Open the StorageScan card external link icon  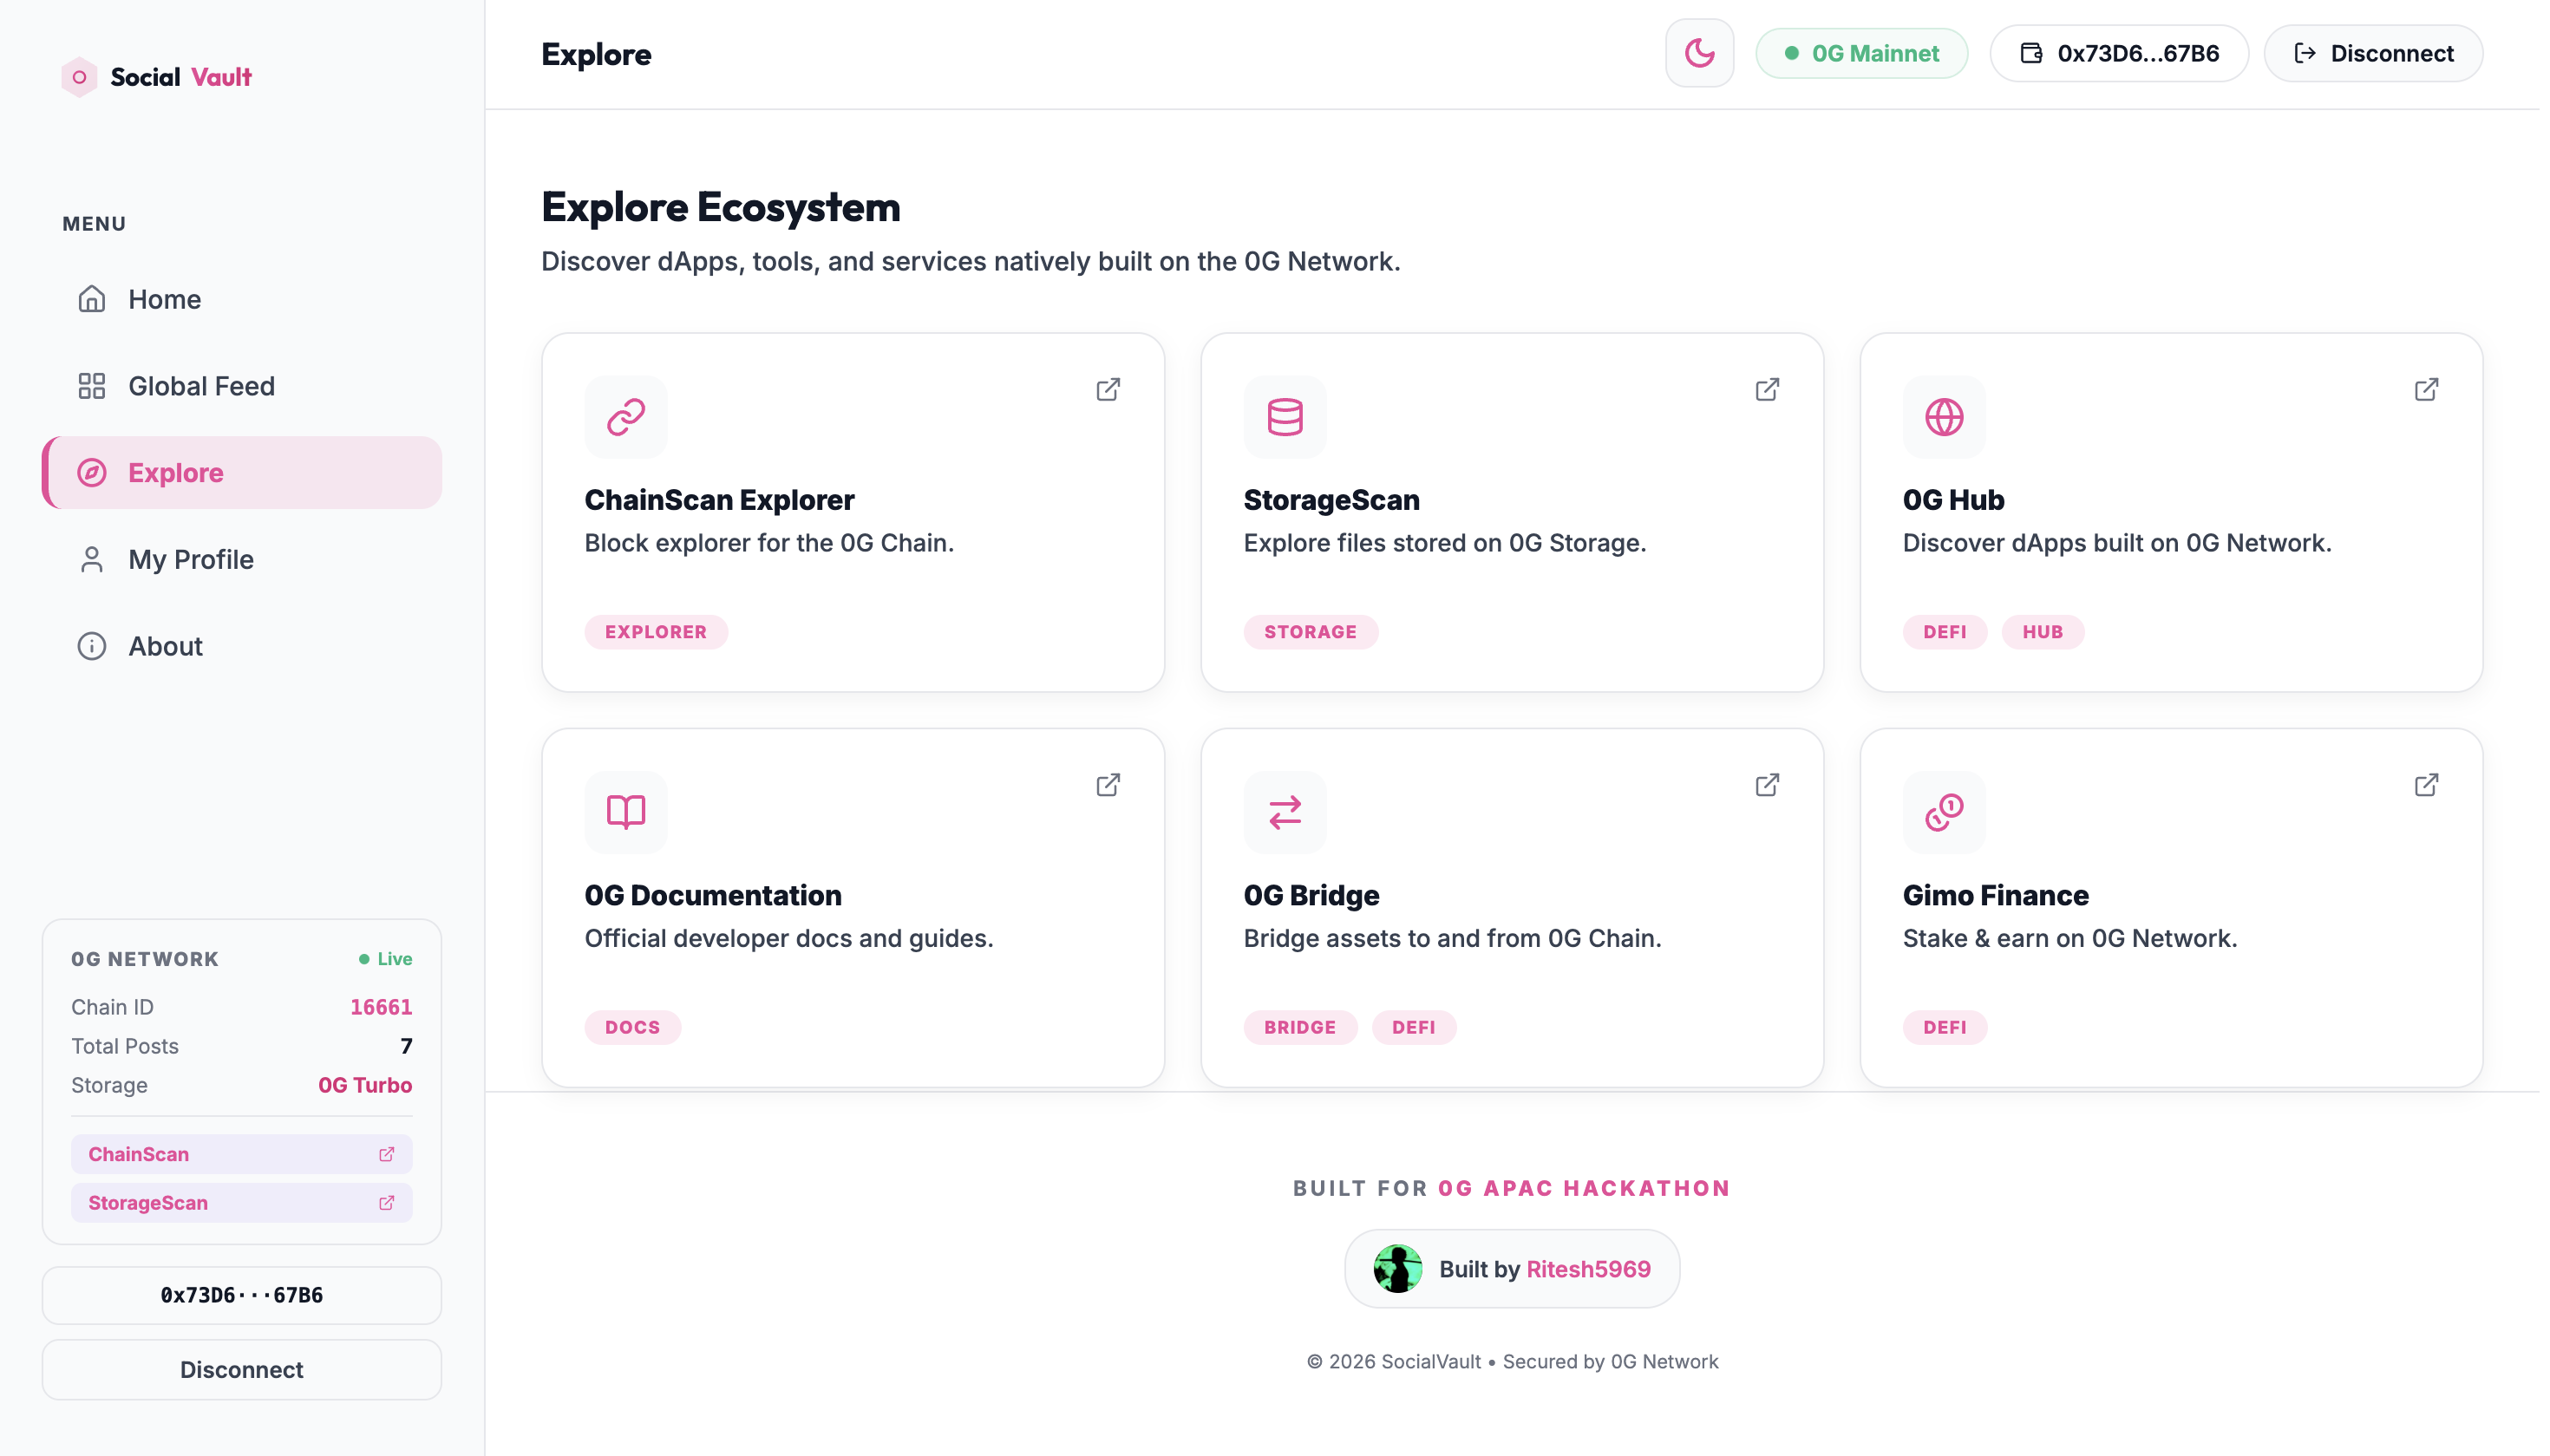coord(1766,389)
